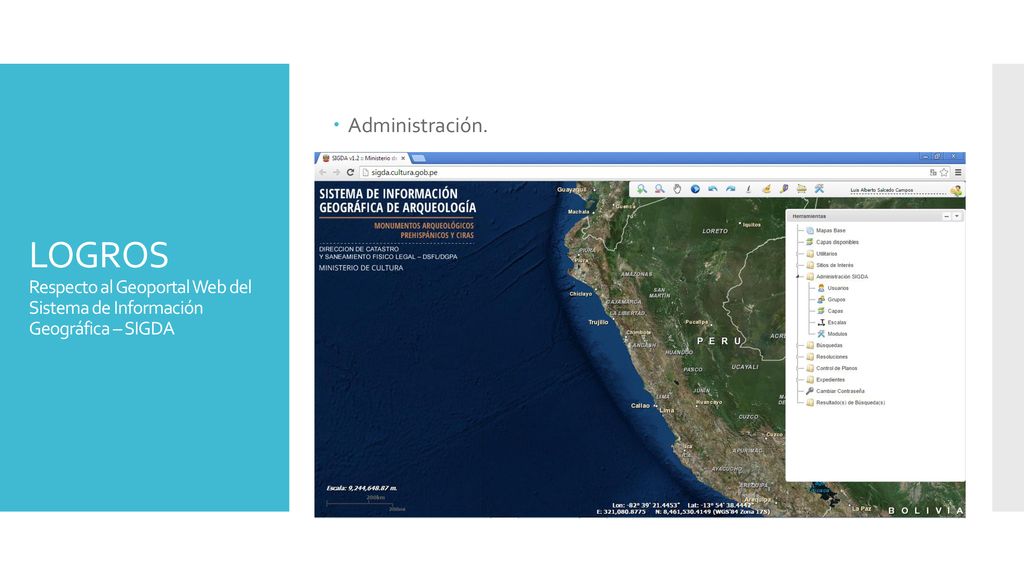Click the Grupos people icon
Screen dimensions: 1024x576
coord(821,300)
